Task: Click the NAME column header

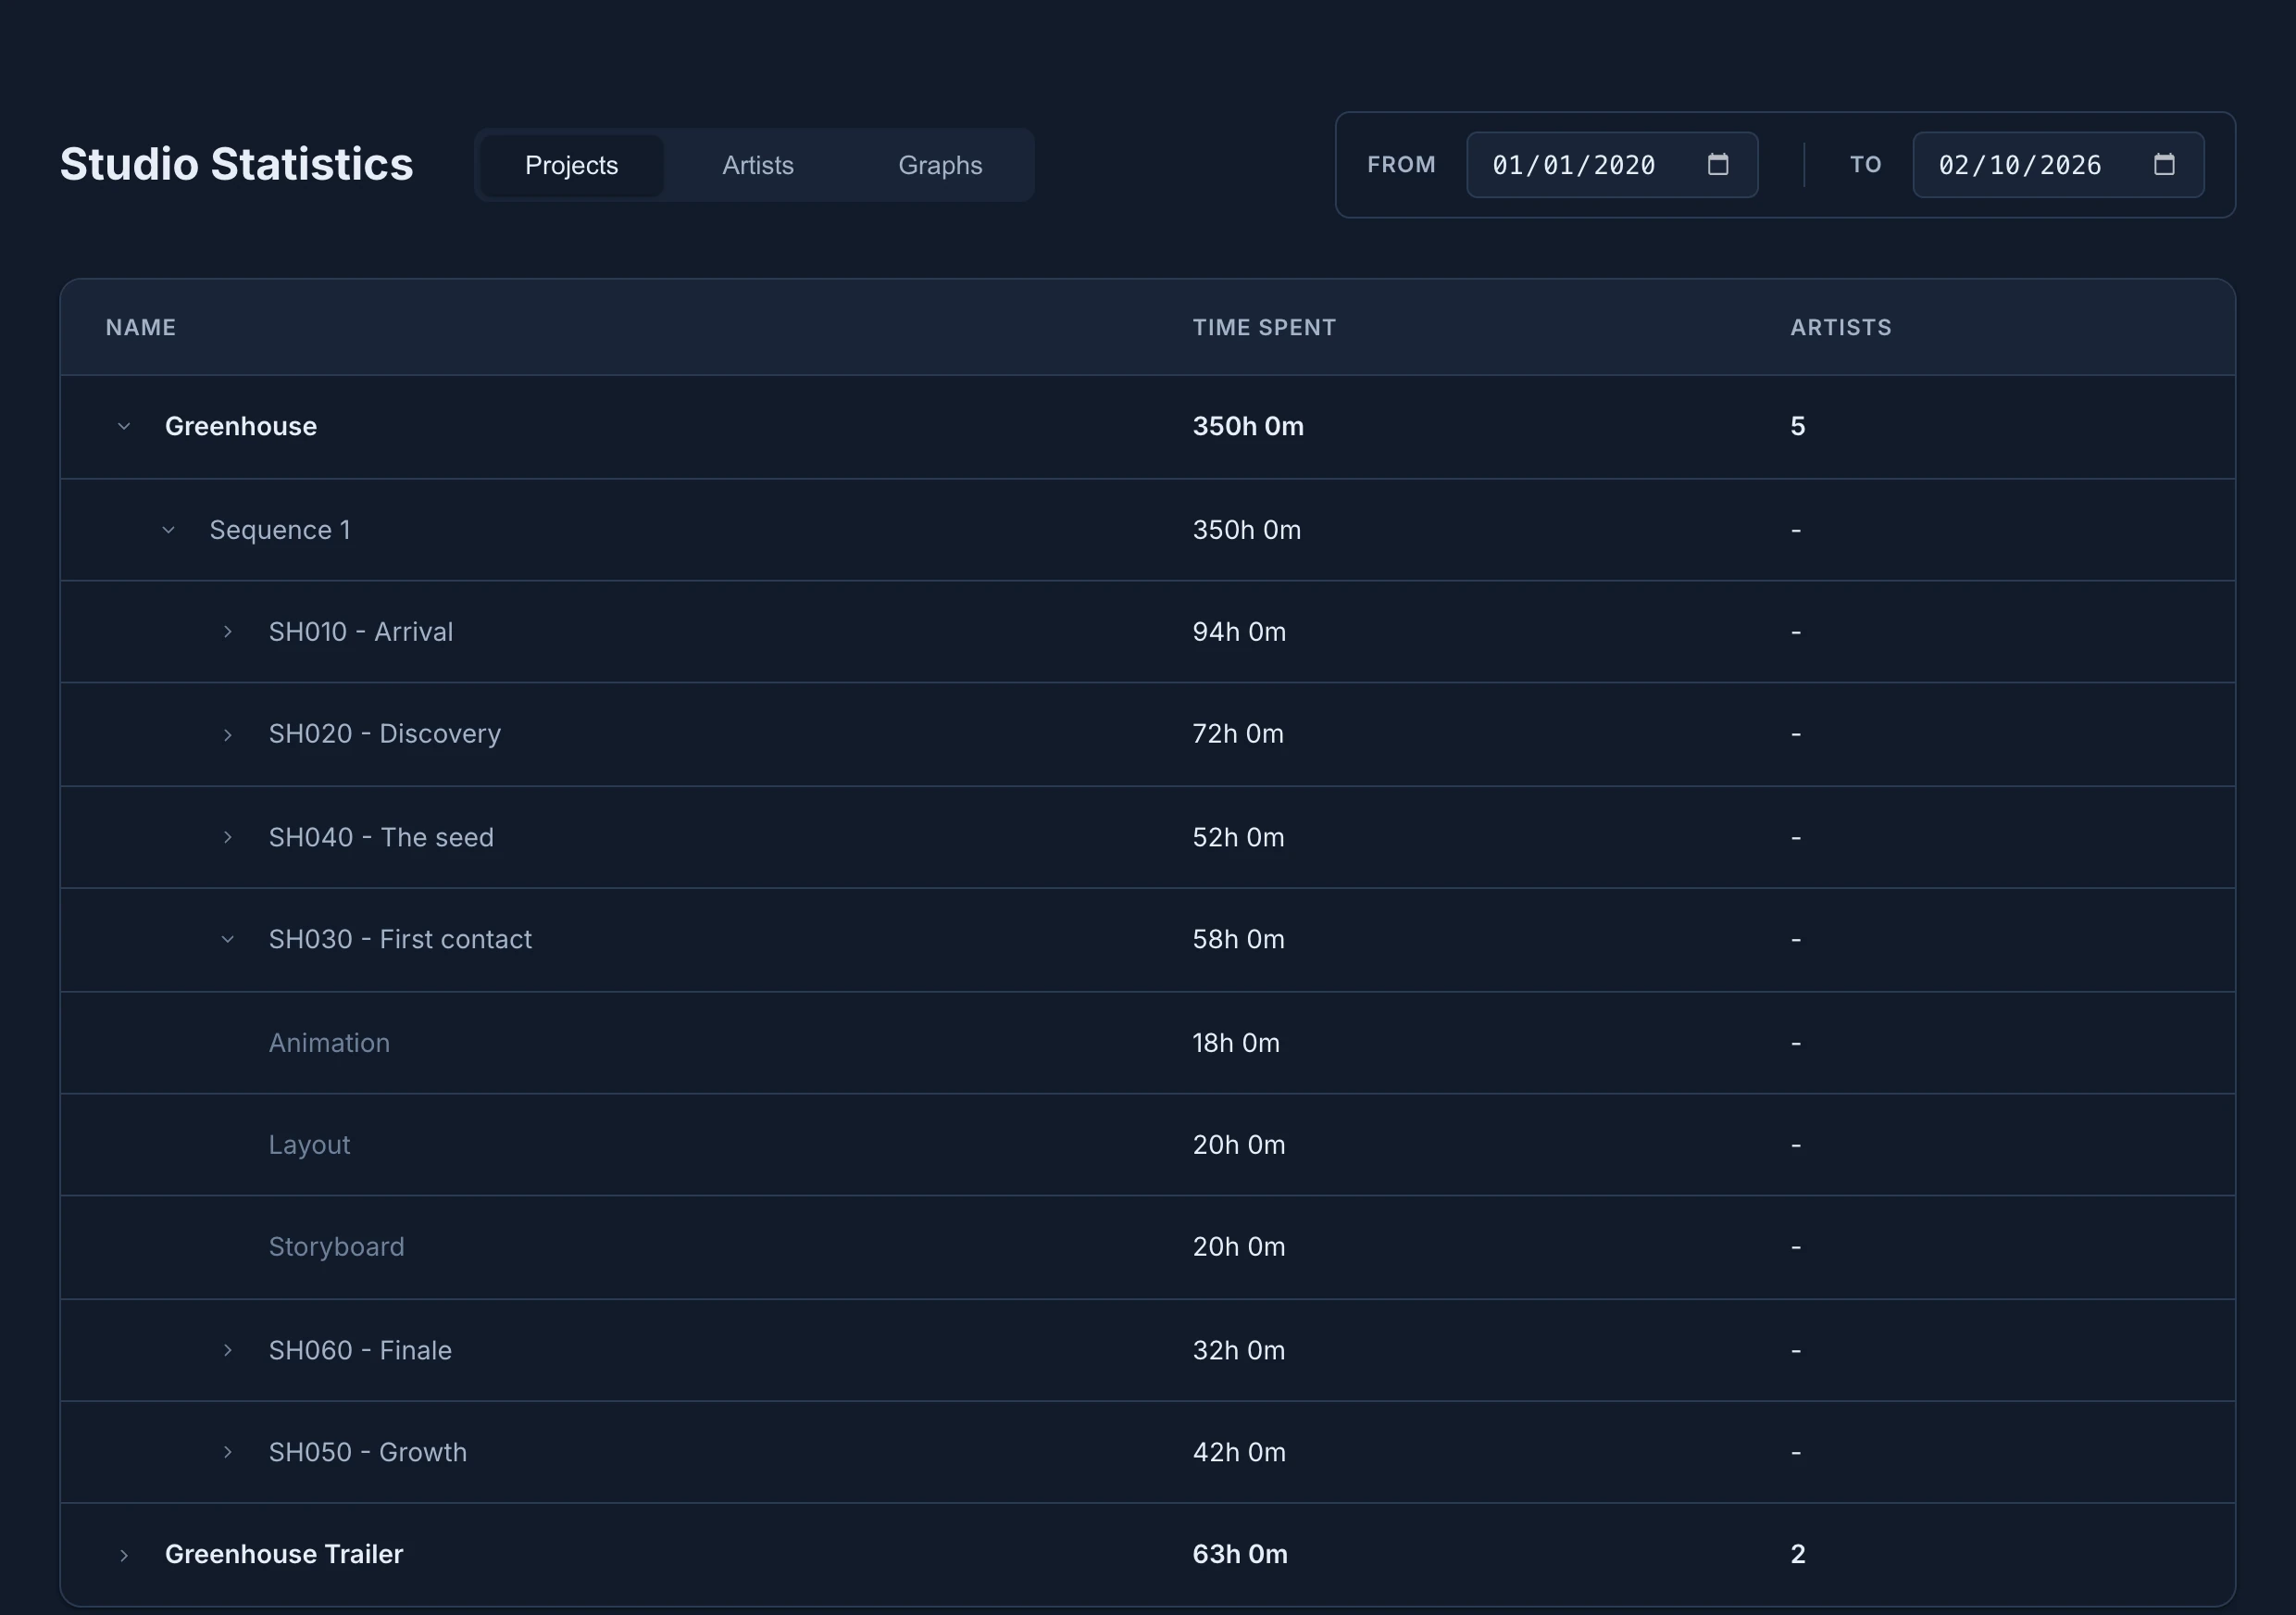Action: pos(141,327)
